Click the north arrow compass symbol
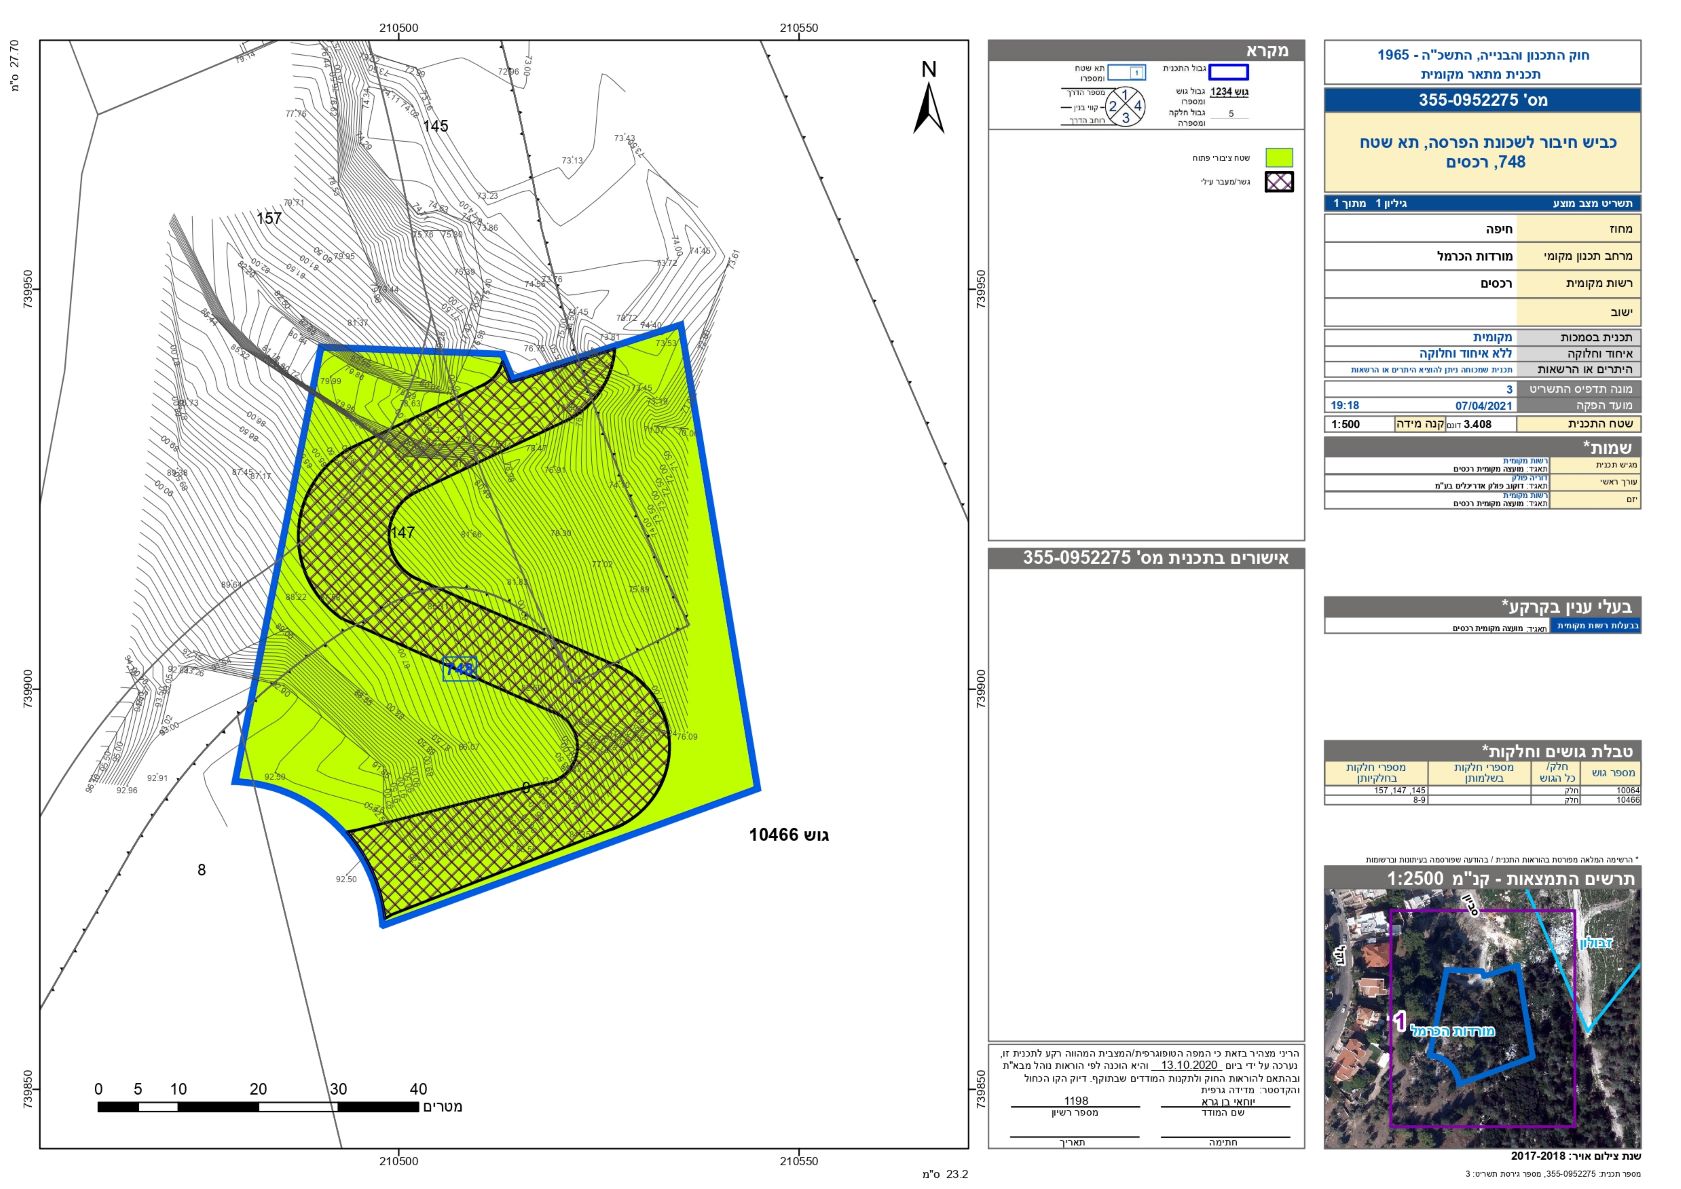The width and height of the screenshot is (1681, 1189). tap(928, 100)
